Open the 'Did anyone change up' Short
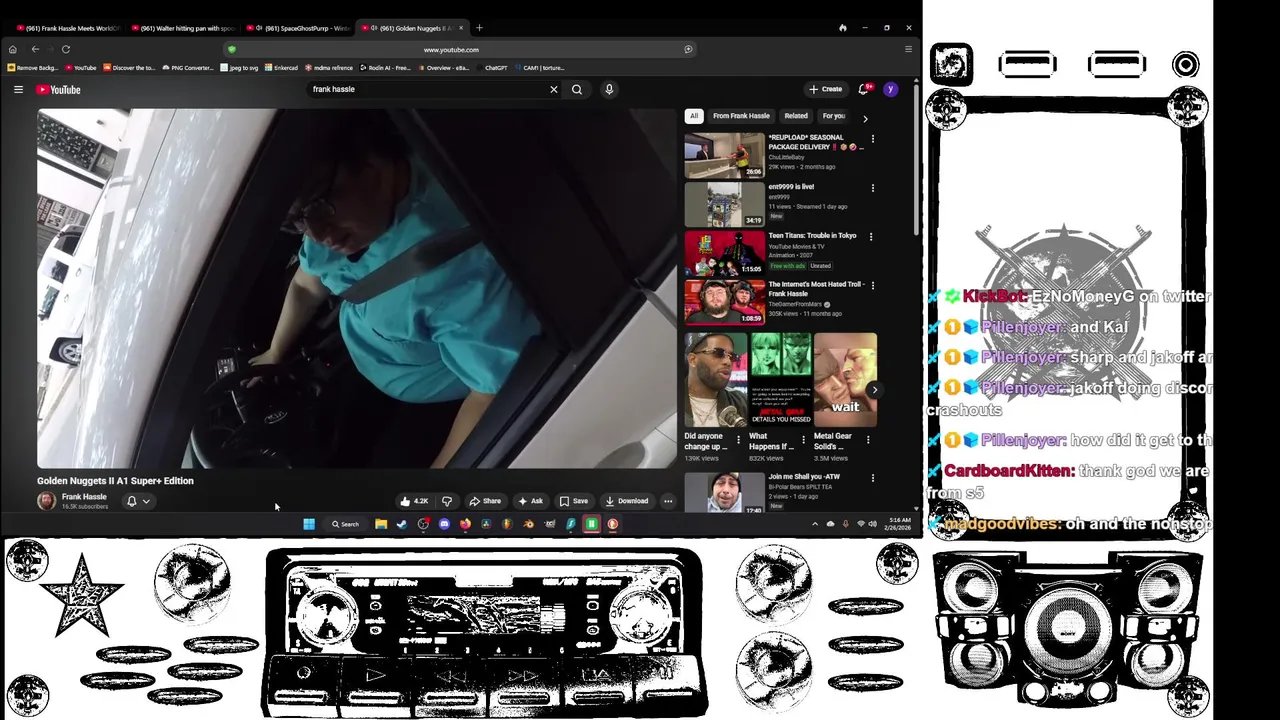The image size is (1280, 720). 715,380
